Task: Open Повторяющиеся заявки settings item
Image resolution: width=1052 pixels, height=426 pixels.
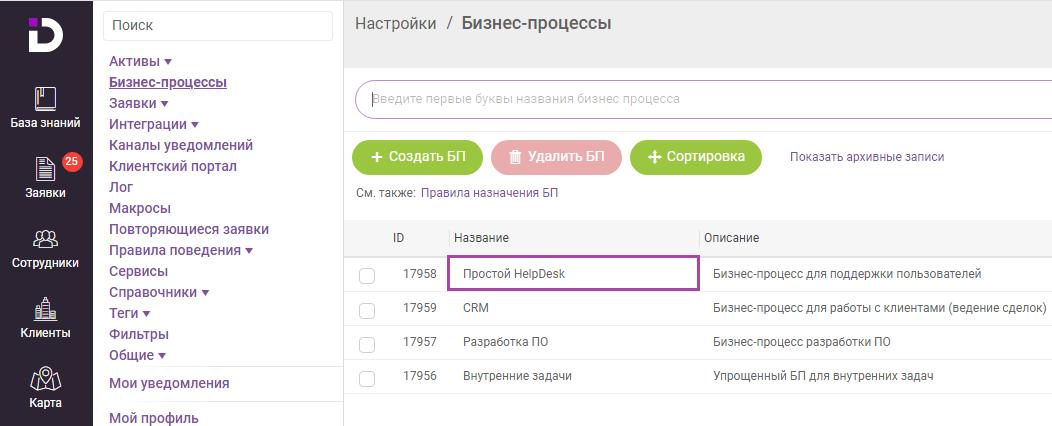Action: (x=189, y=229)
